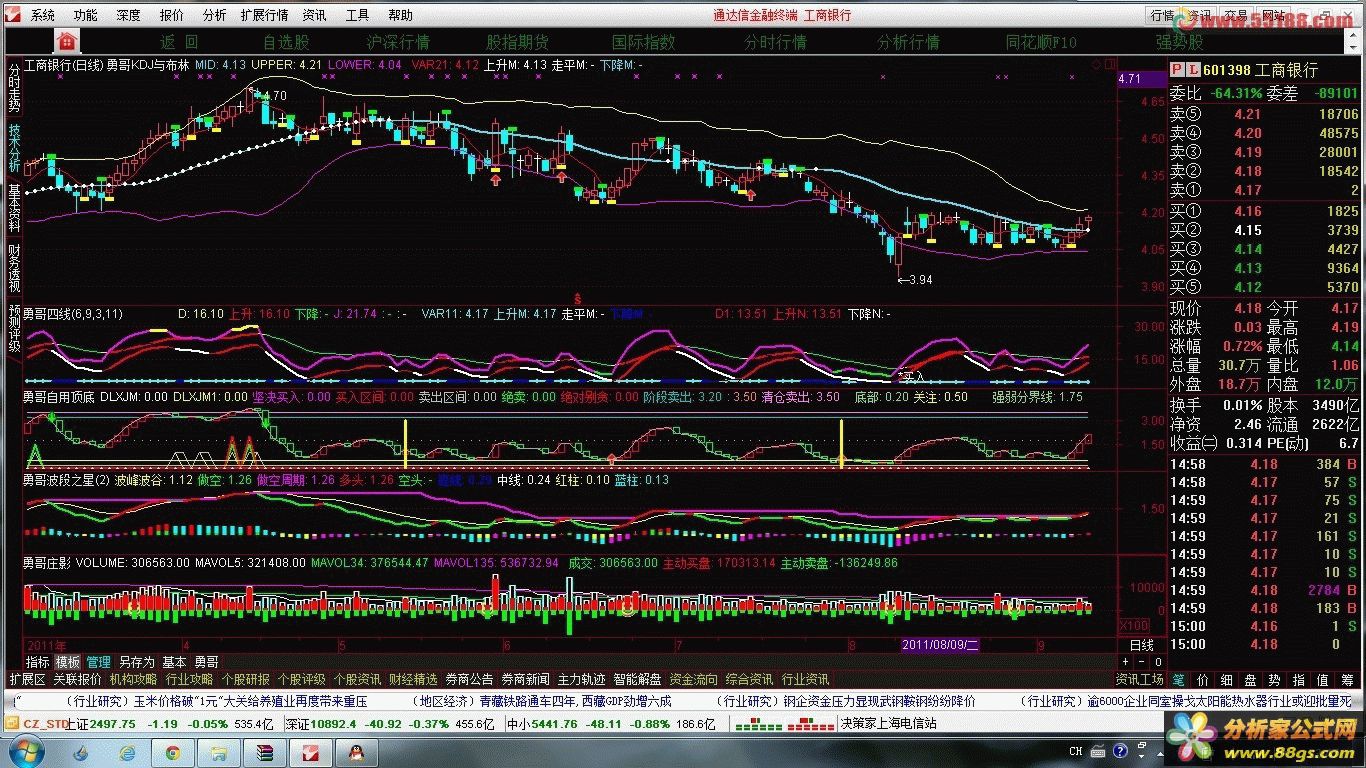Select the 预测评级 side tab

pyautogui.click(x=13, y=327)
